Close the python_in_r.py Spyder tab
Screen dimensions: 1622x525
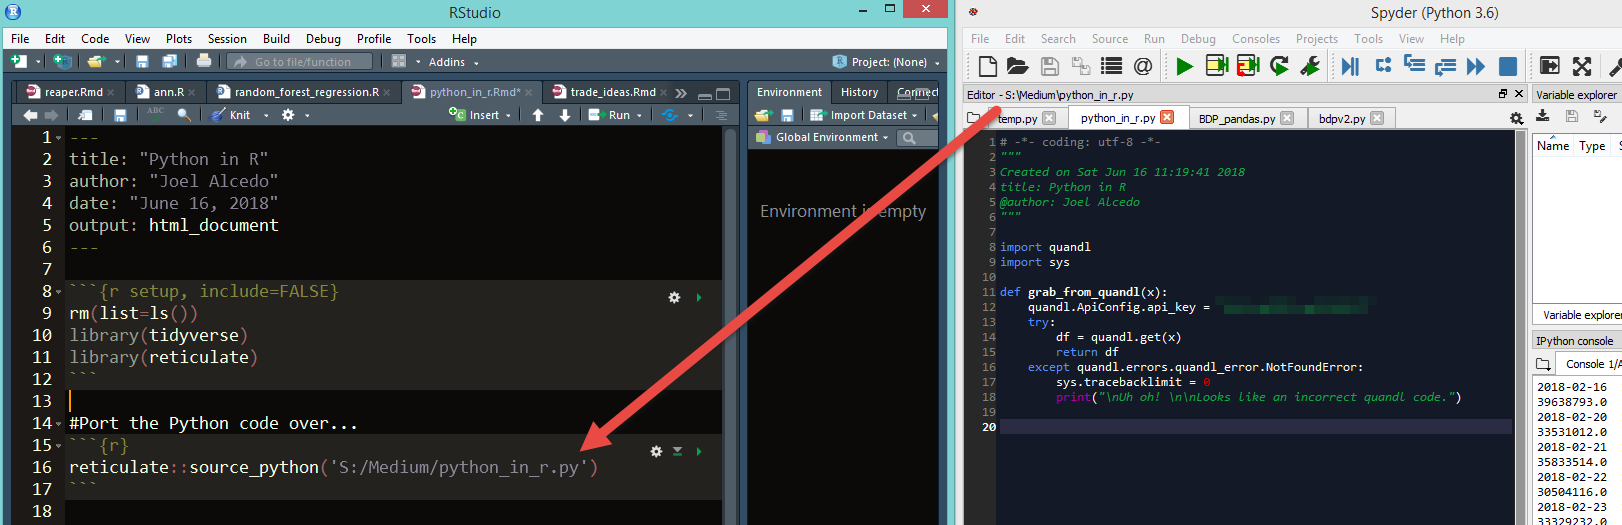[x=1167, y=118]
